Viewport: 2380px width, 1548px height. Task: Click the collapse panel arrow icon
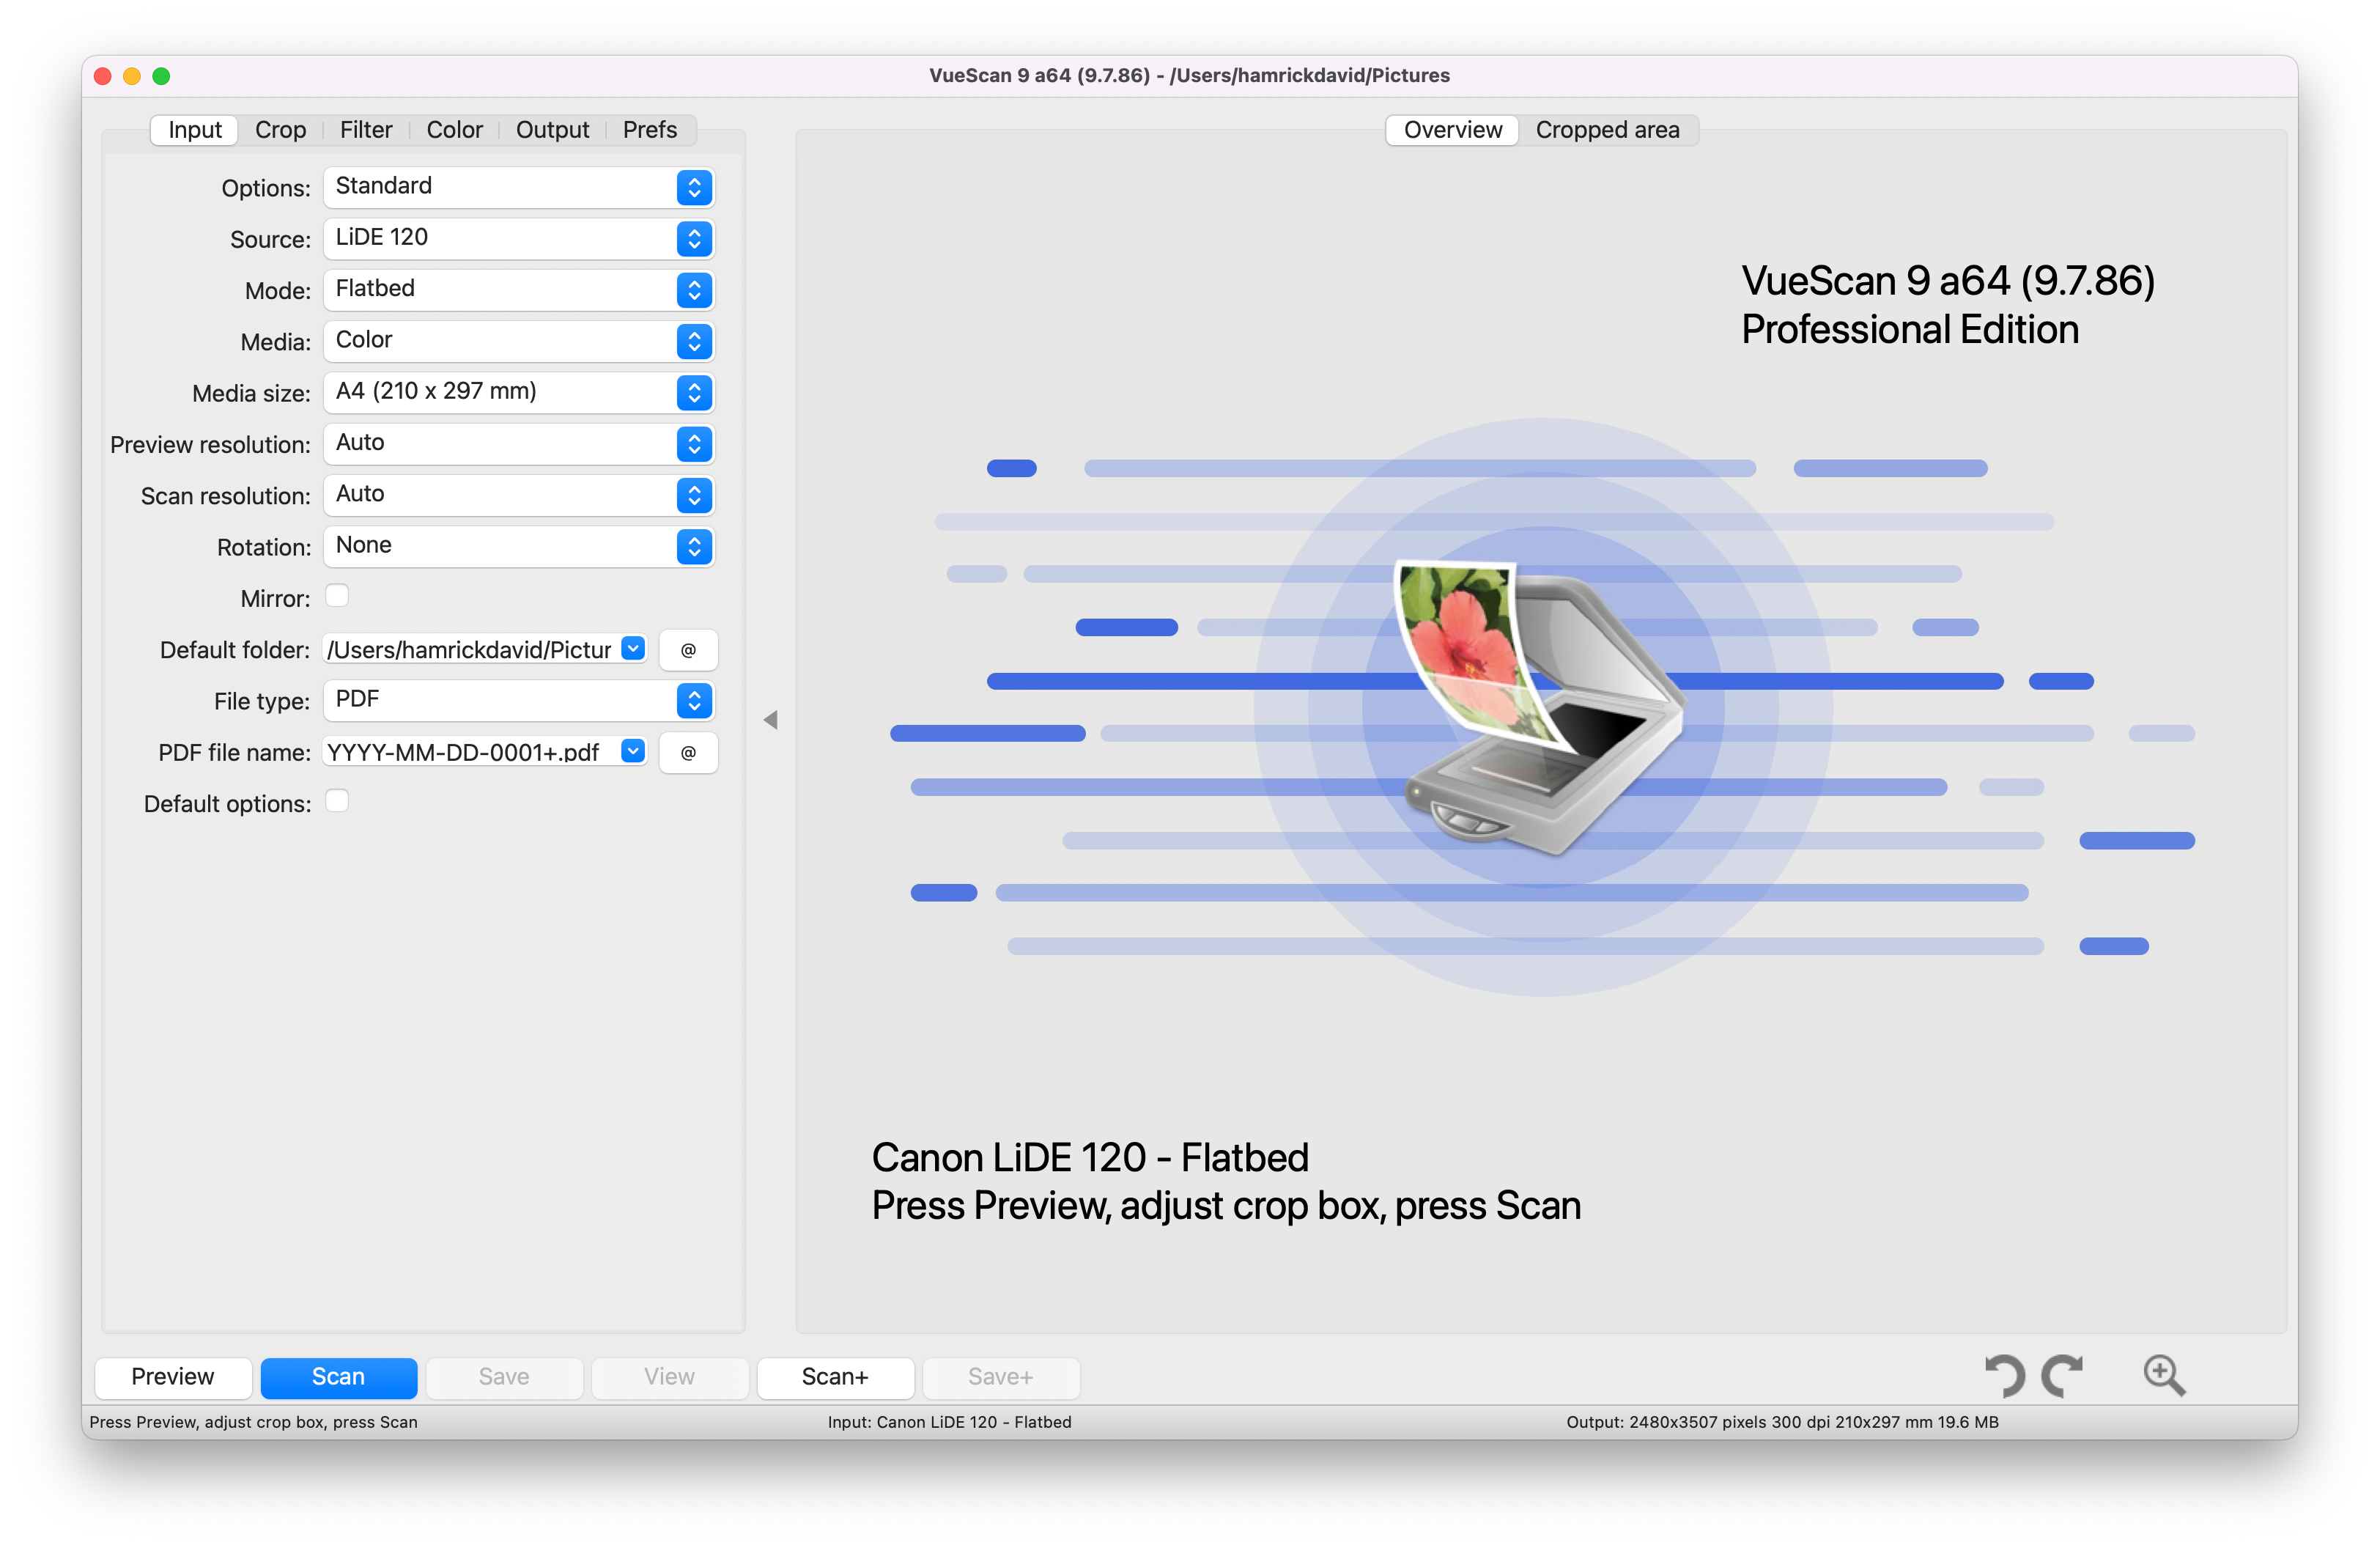tap(772, 720)
